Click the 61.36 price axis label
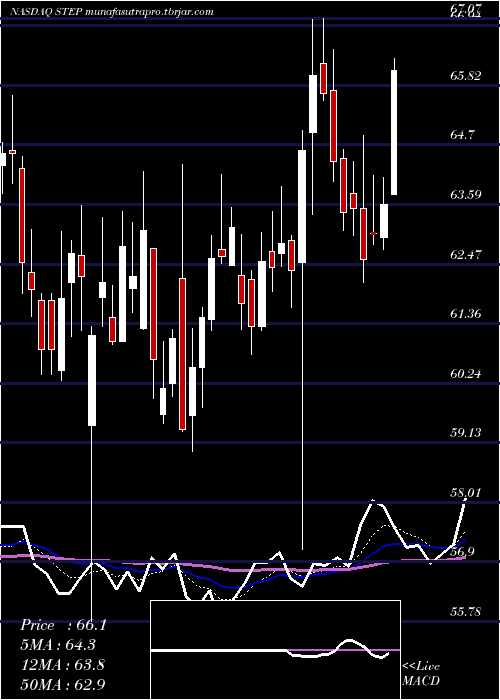This screenshot has width=500, height=700. coord(466,314)
